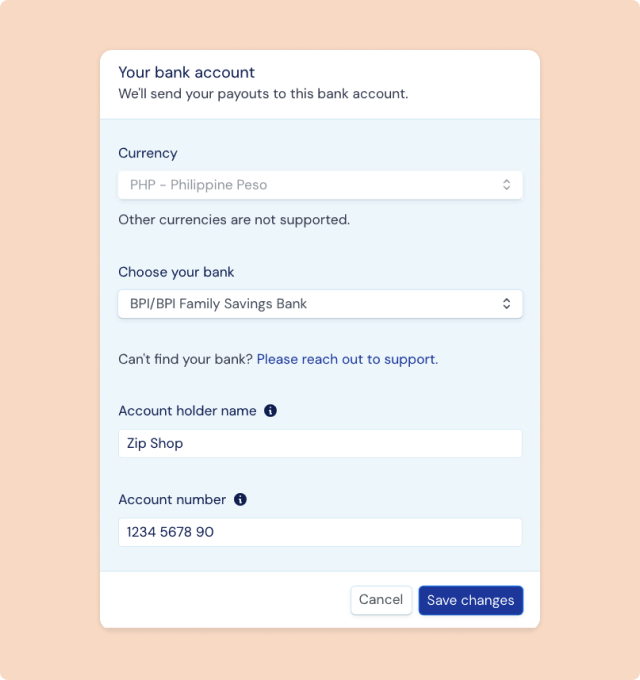This screenshot has height=680, width=640.
Task: Click the Currency field label
Action: click(x=148, y=153)
